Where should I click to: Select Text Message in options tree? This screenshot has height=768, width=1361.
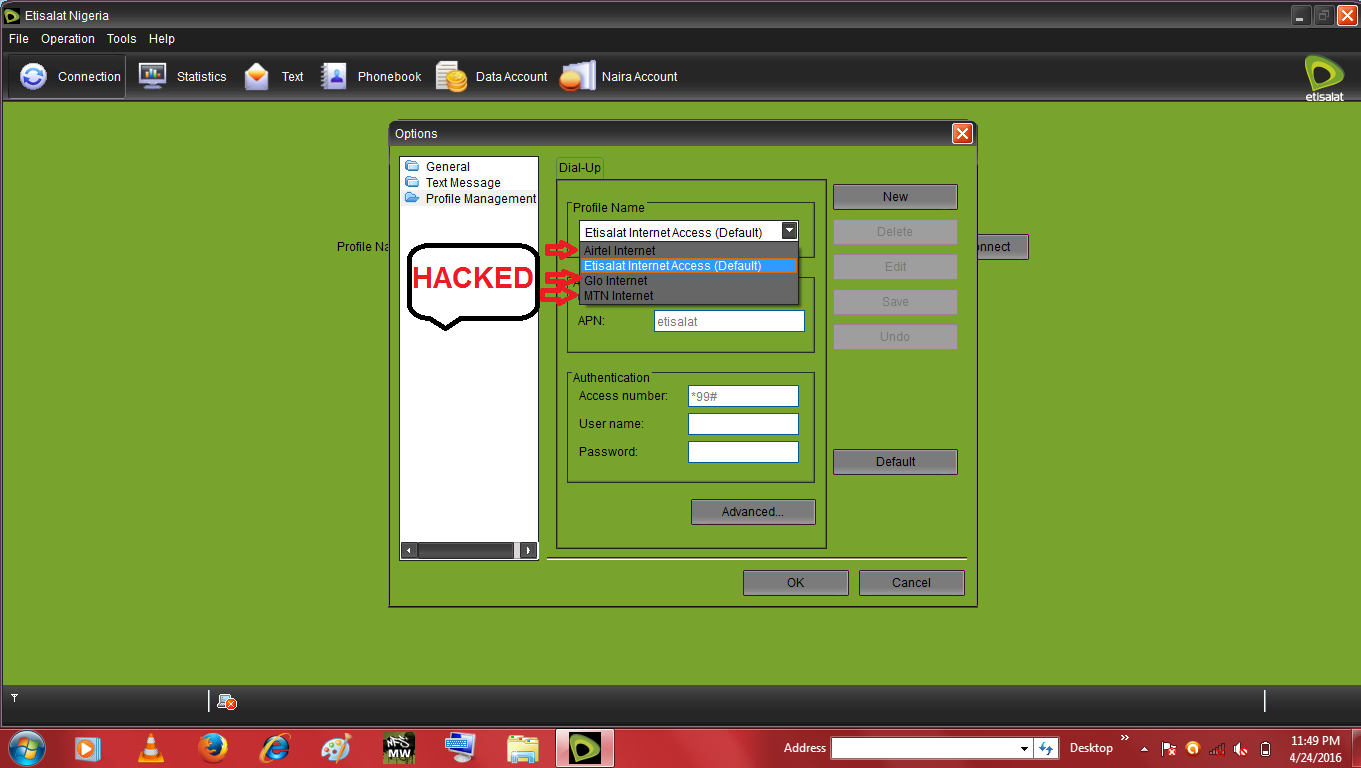[x=463, y=183]
